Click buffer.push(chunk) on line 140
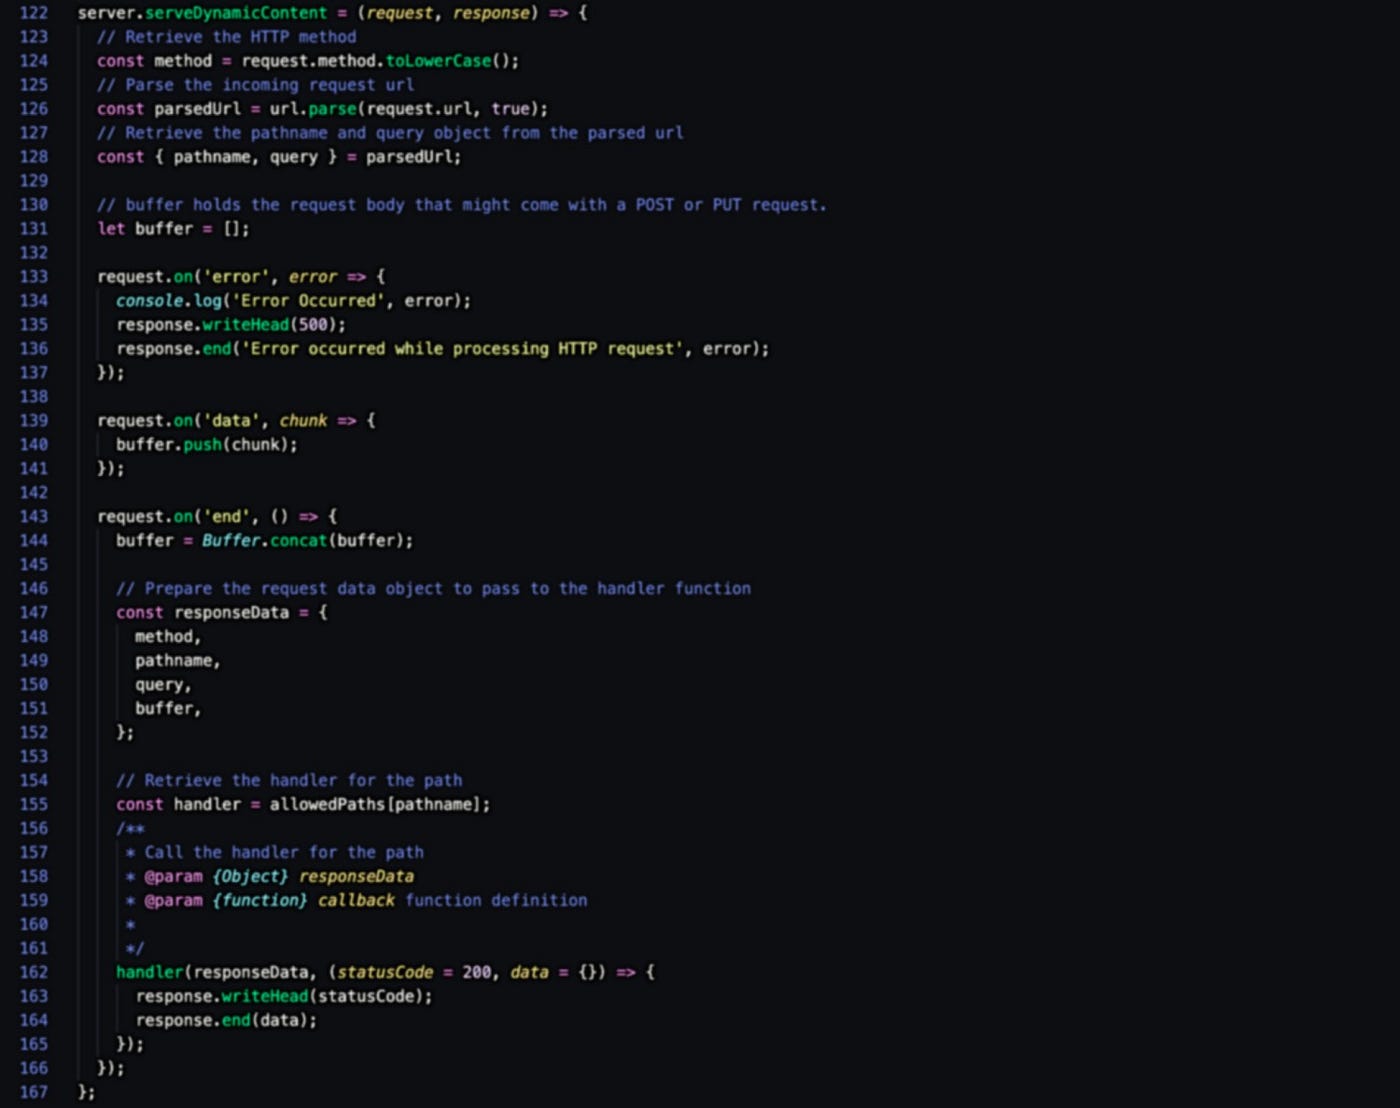The image size is (1400, 1108). click(204, 445)
